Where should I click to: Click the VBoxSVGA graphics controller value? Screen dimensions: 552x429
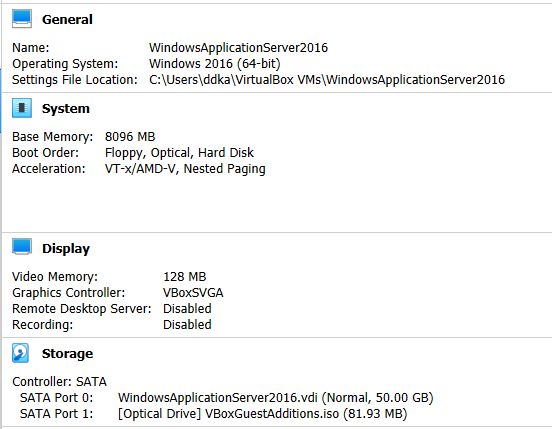click(x=193, y=293)
